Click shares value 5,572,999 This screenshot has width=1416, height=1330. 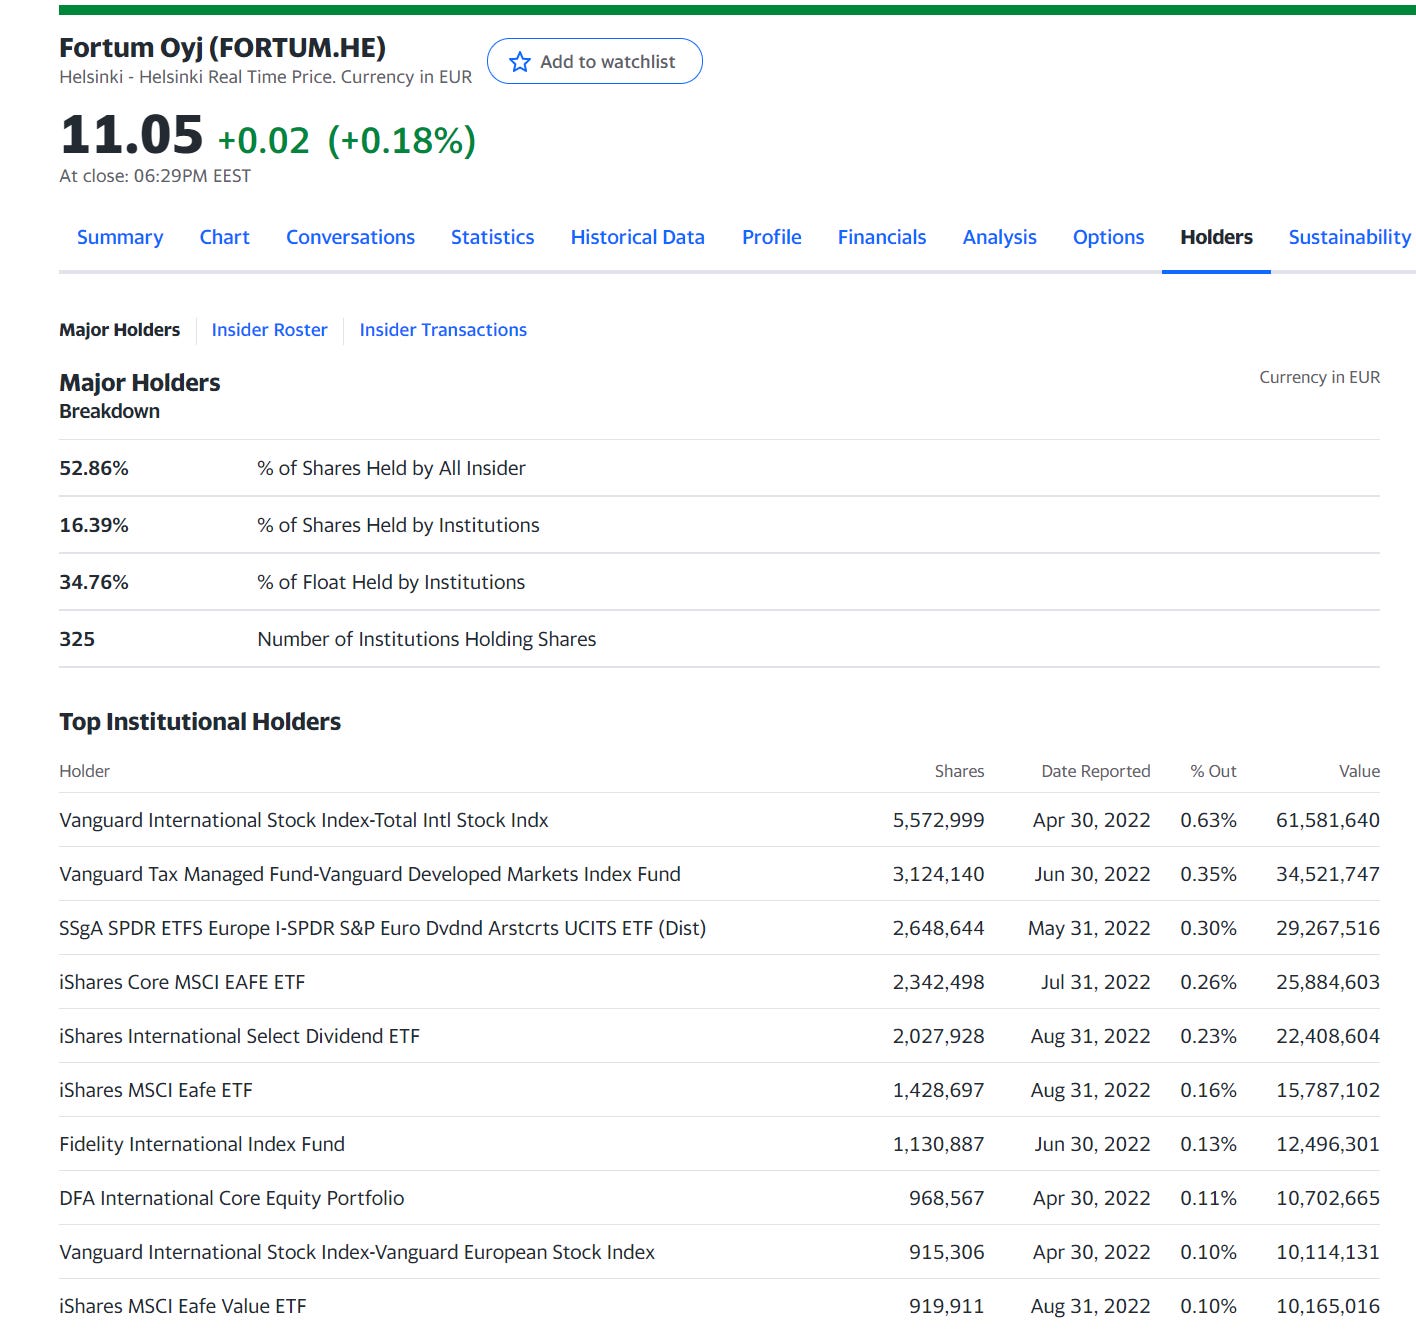coord(938,820)
